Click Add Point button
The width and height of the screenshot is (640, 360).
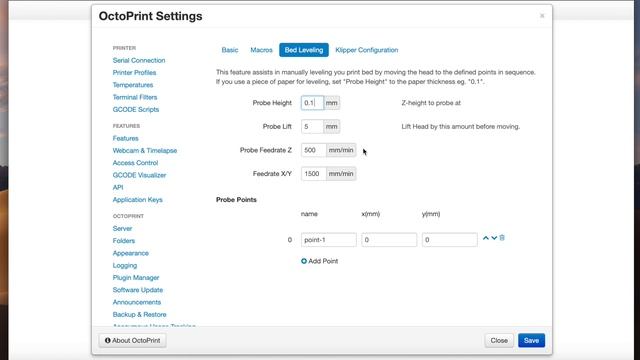319,261
